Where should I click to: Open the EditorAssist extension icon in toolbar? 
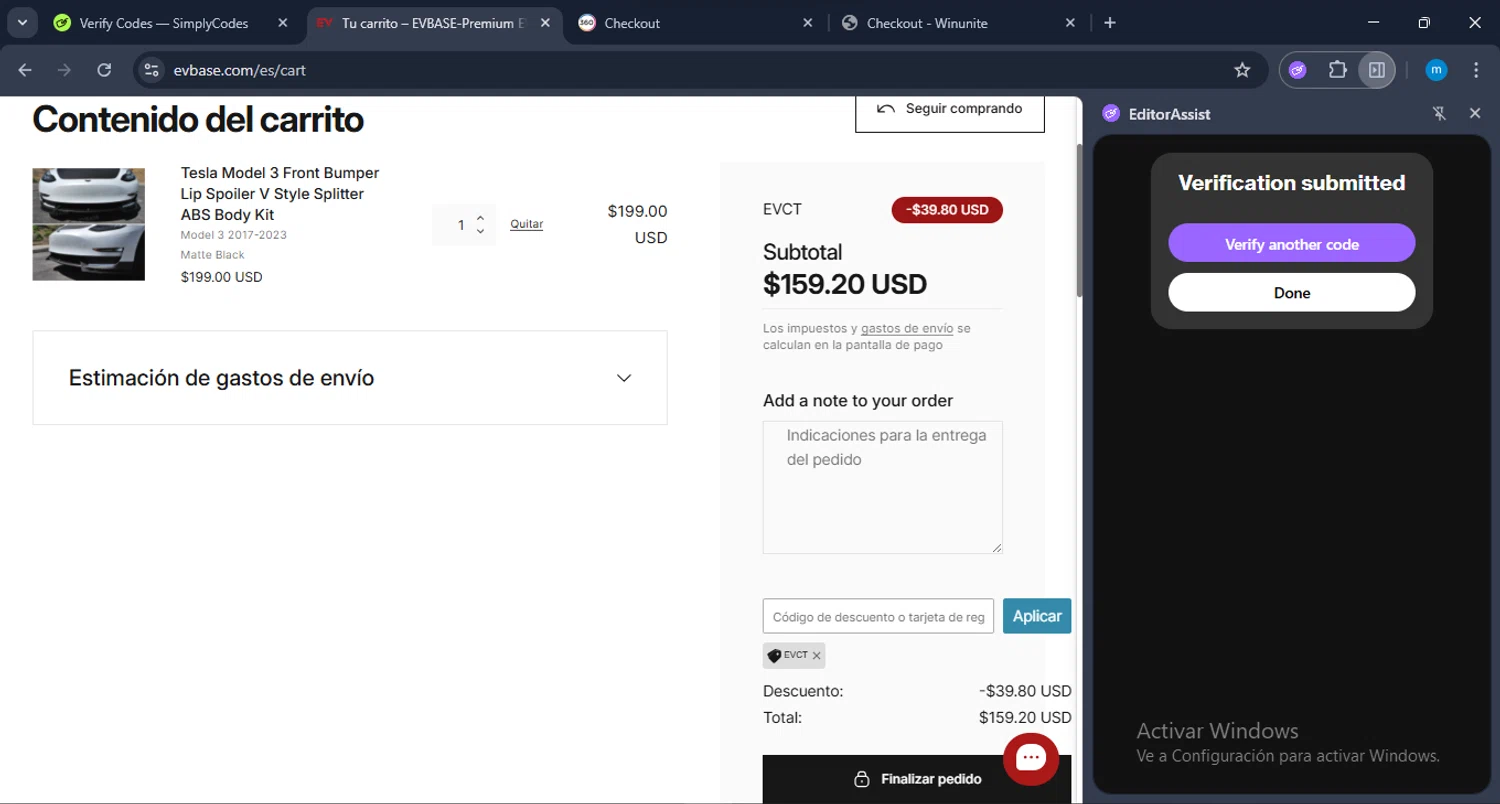pyautogui.click(x=1298, y=70)
